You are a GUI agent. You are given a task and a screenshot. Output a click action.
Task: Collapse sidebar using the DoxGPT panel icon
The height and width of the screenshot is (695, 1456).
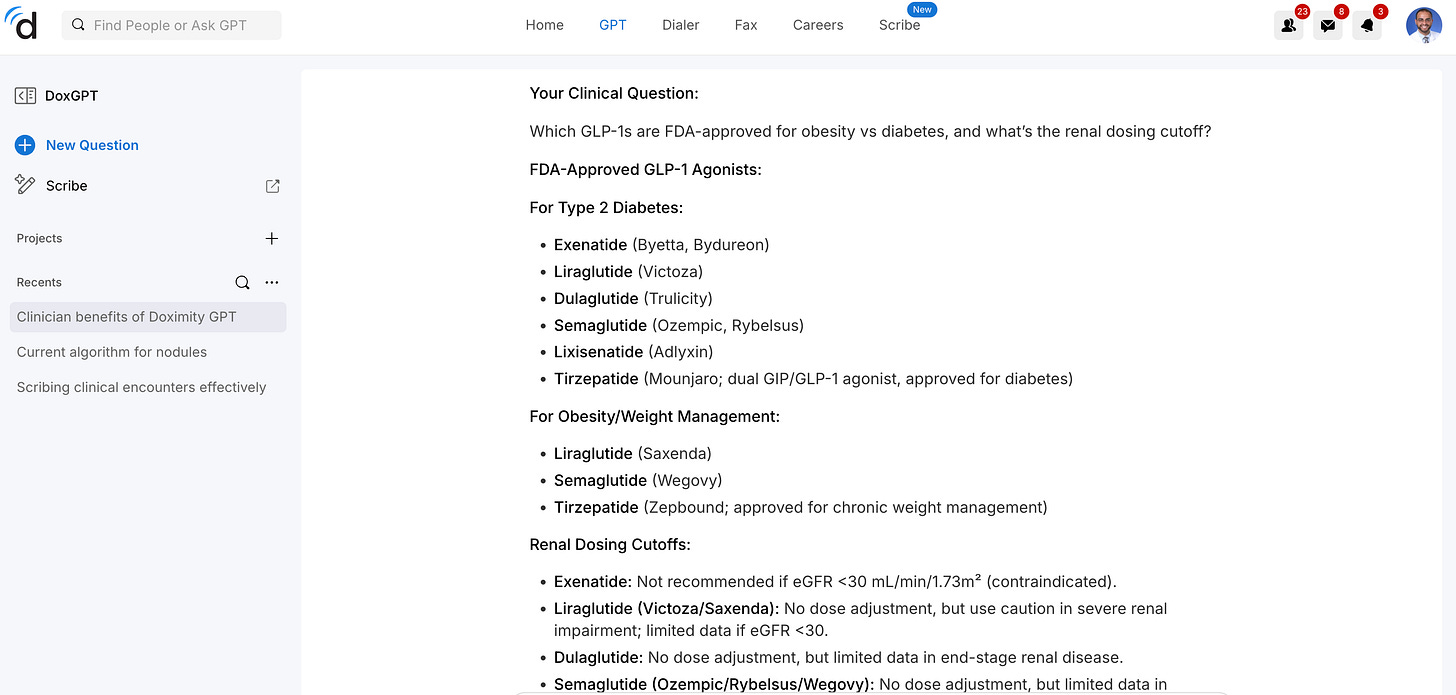coord(25,96)
